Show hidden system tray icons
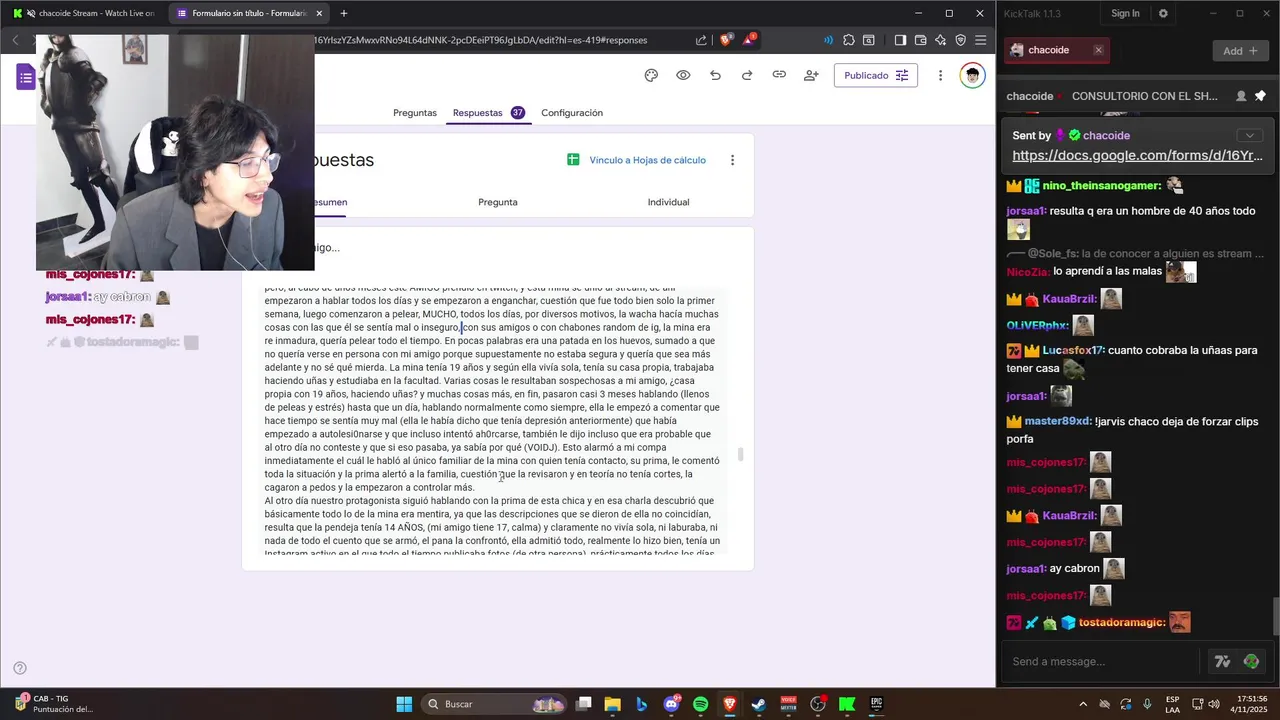The width and height of the screenshot is (1280, 720). 1083,704
